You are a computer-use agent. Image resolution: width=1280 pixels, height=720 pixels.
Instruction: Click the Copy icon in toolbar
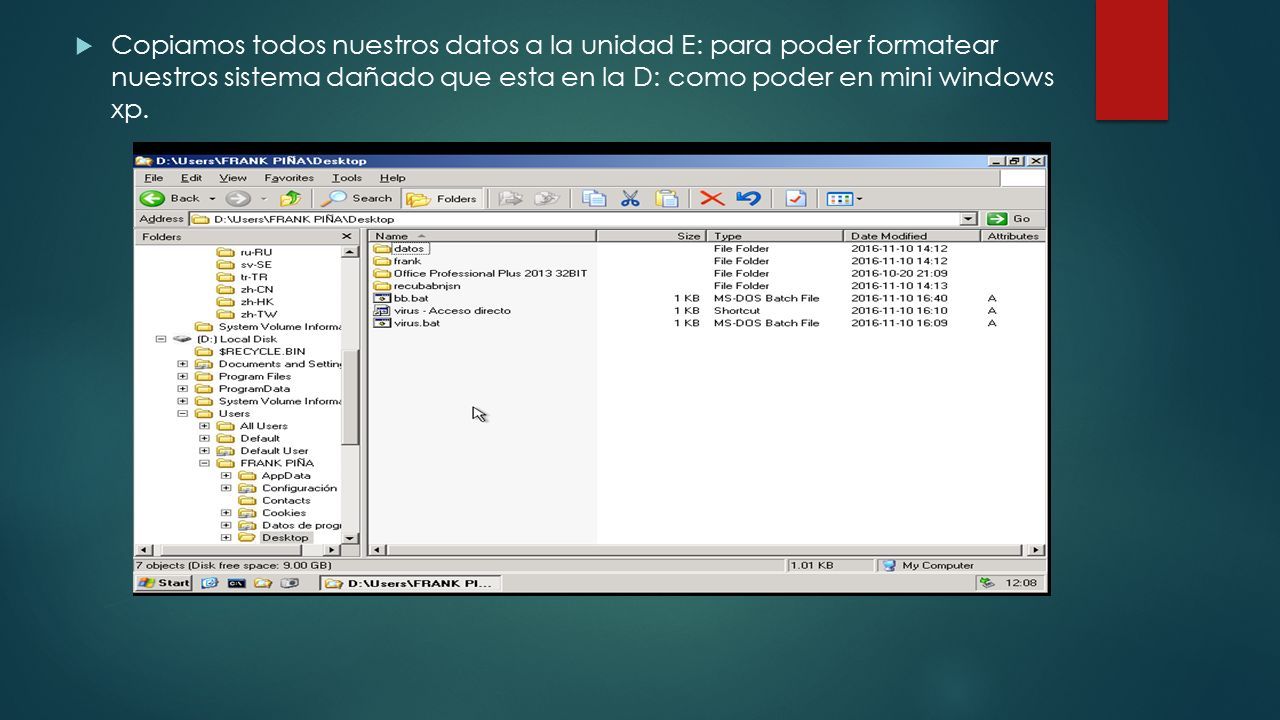pos(595,198)
